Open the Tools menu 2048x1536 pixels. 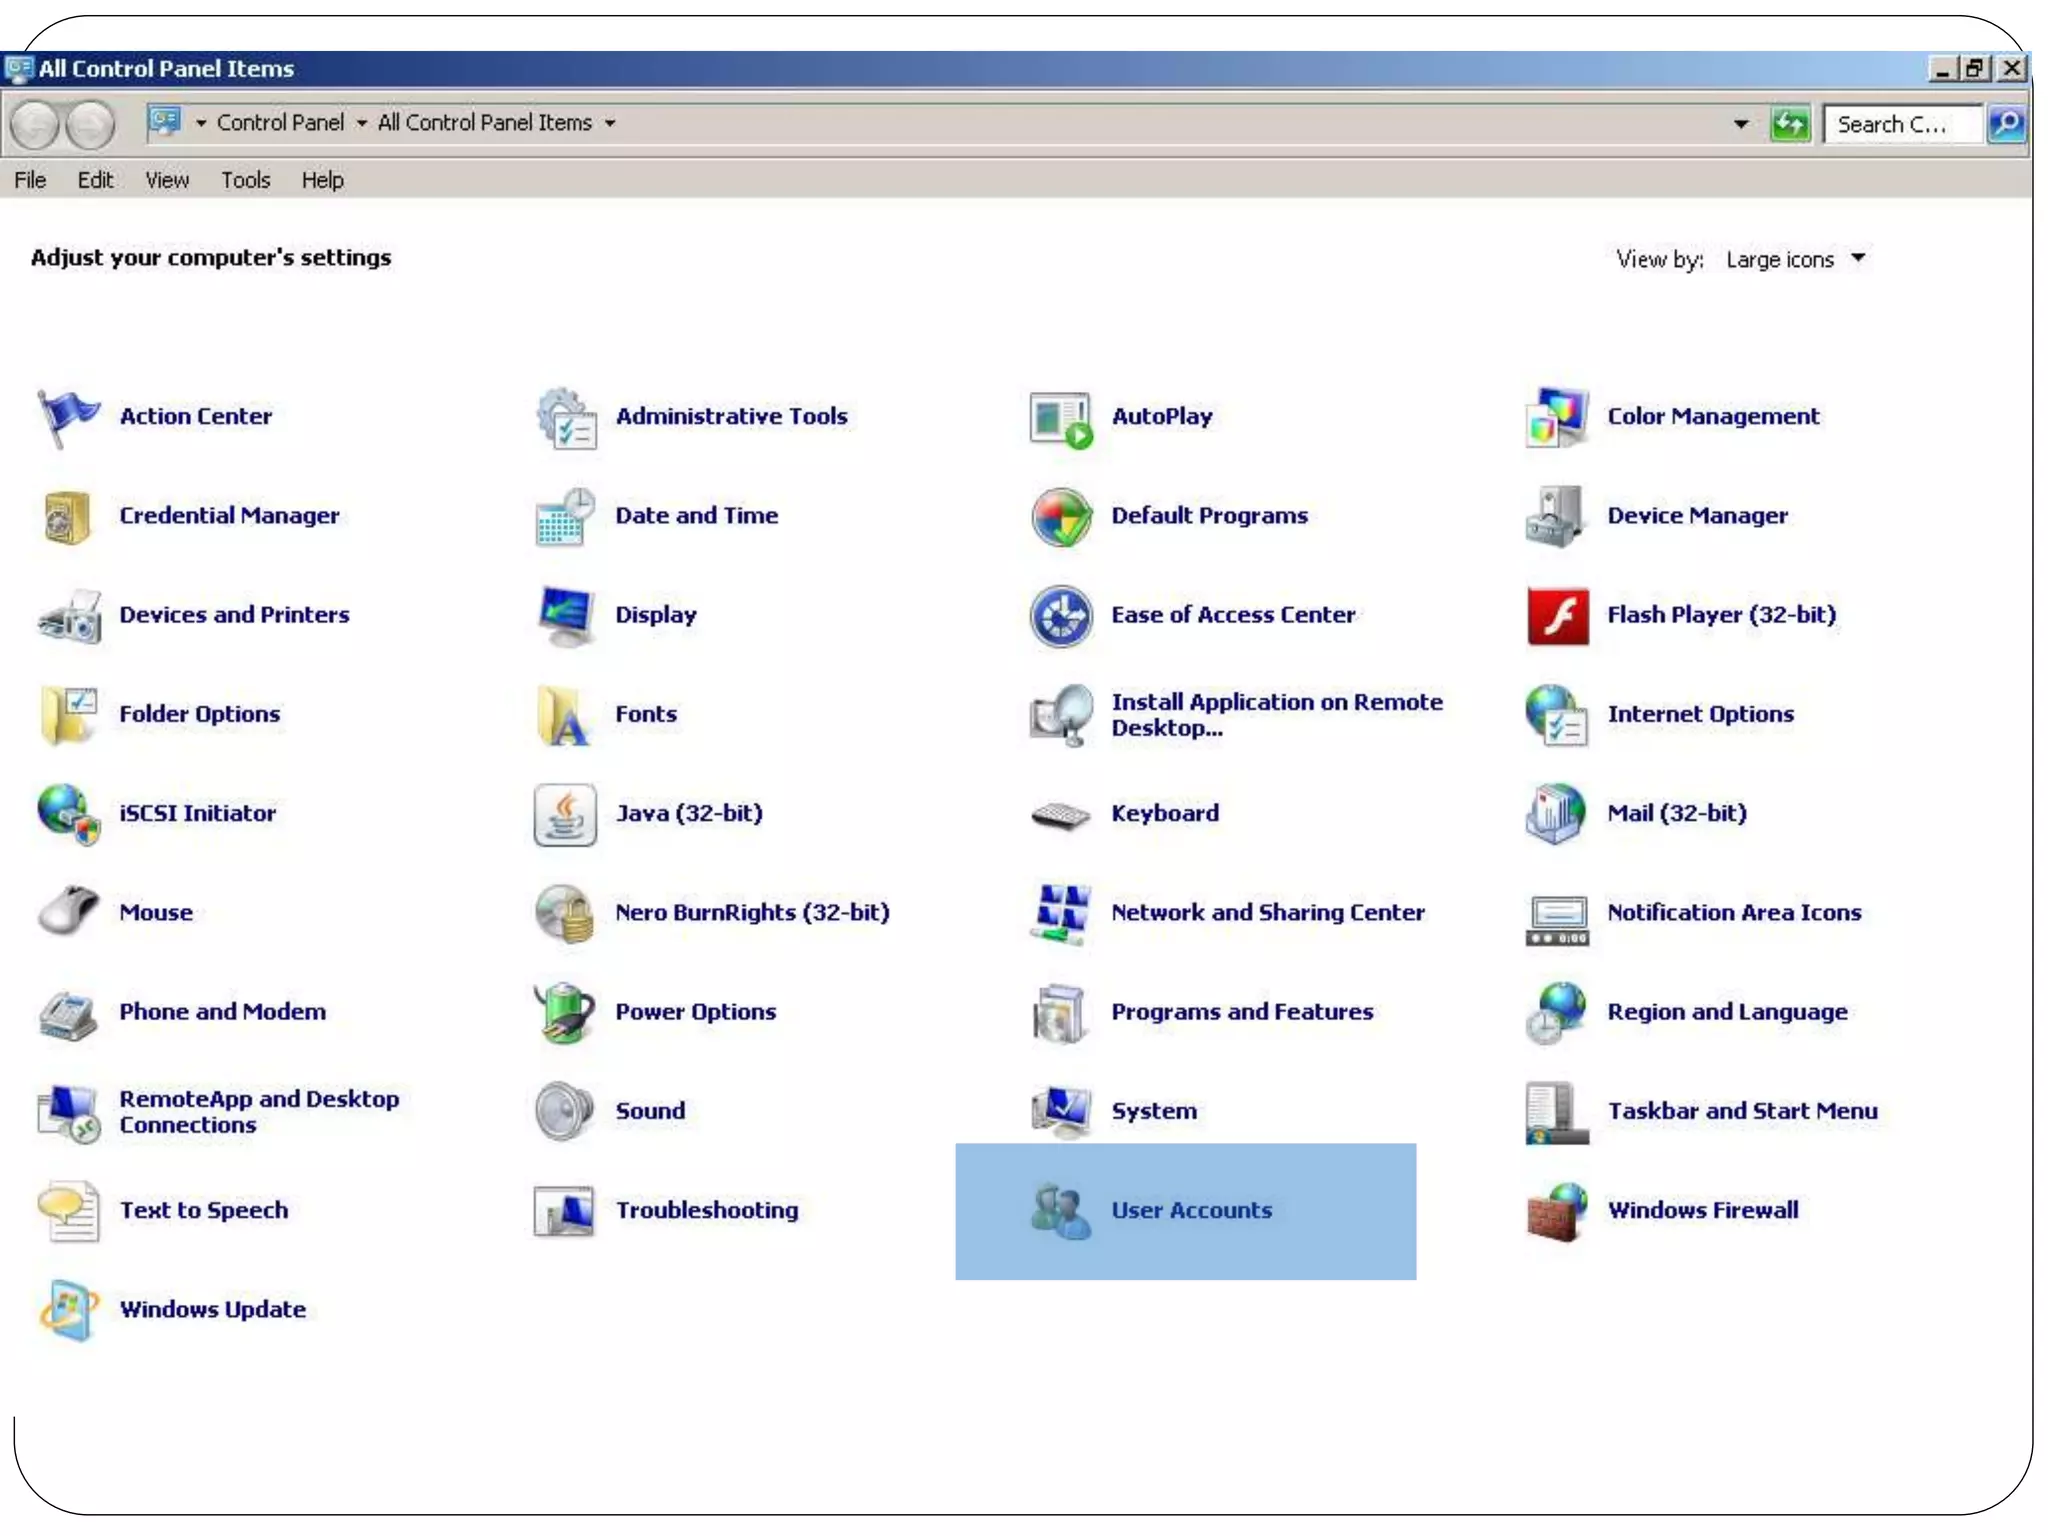pos(245,180)
